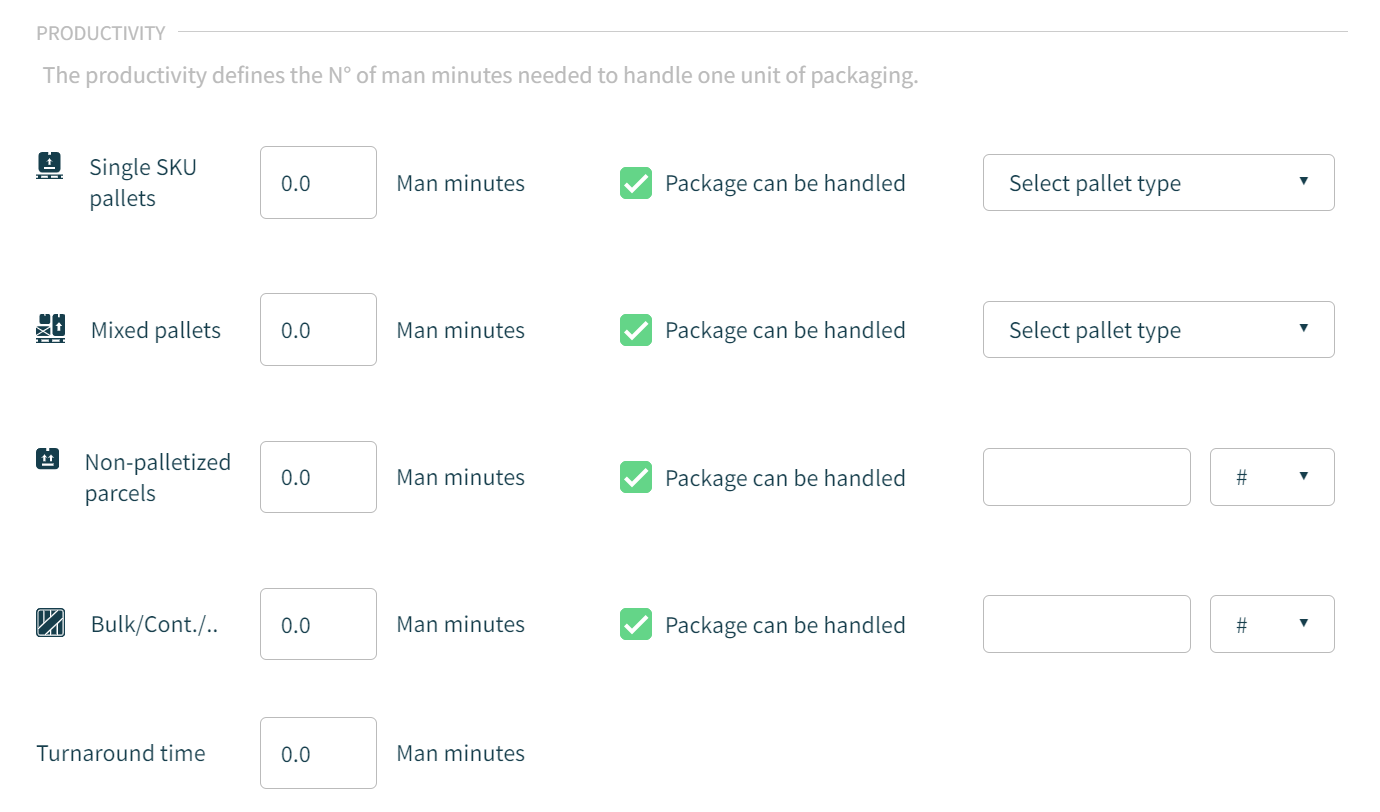Click the Single SKU pallets label

pyautogui.click(x=143, y=182)
